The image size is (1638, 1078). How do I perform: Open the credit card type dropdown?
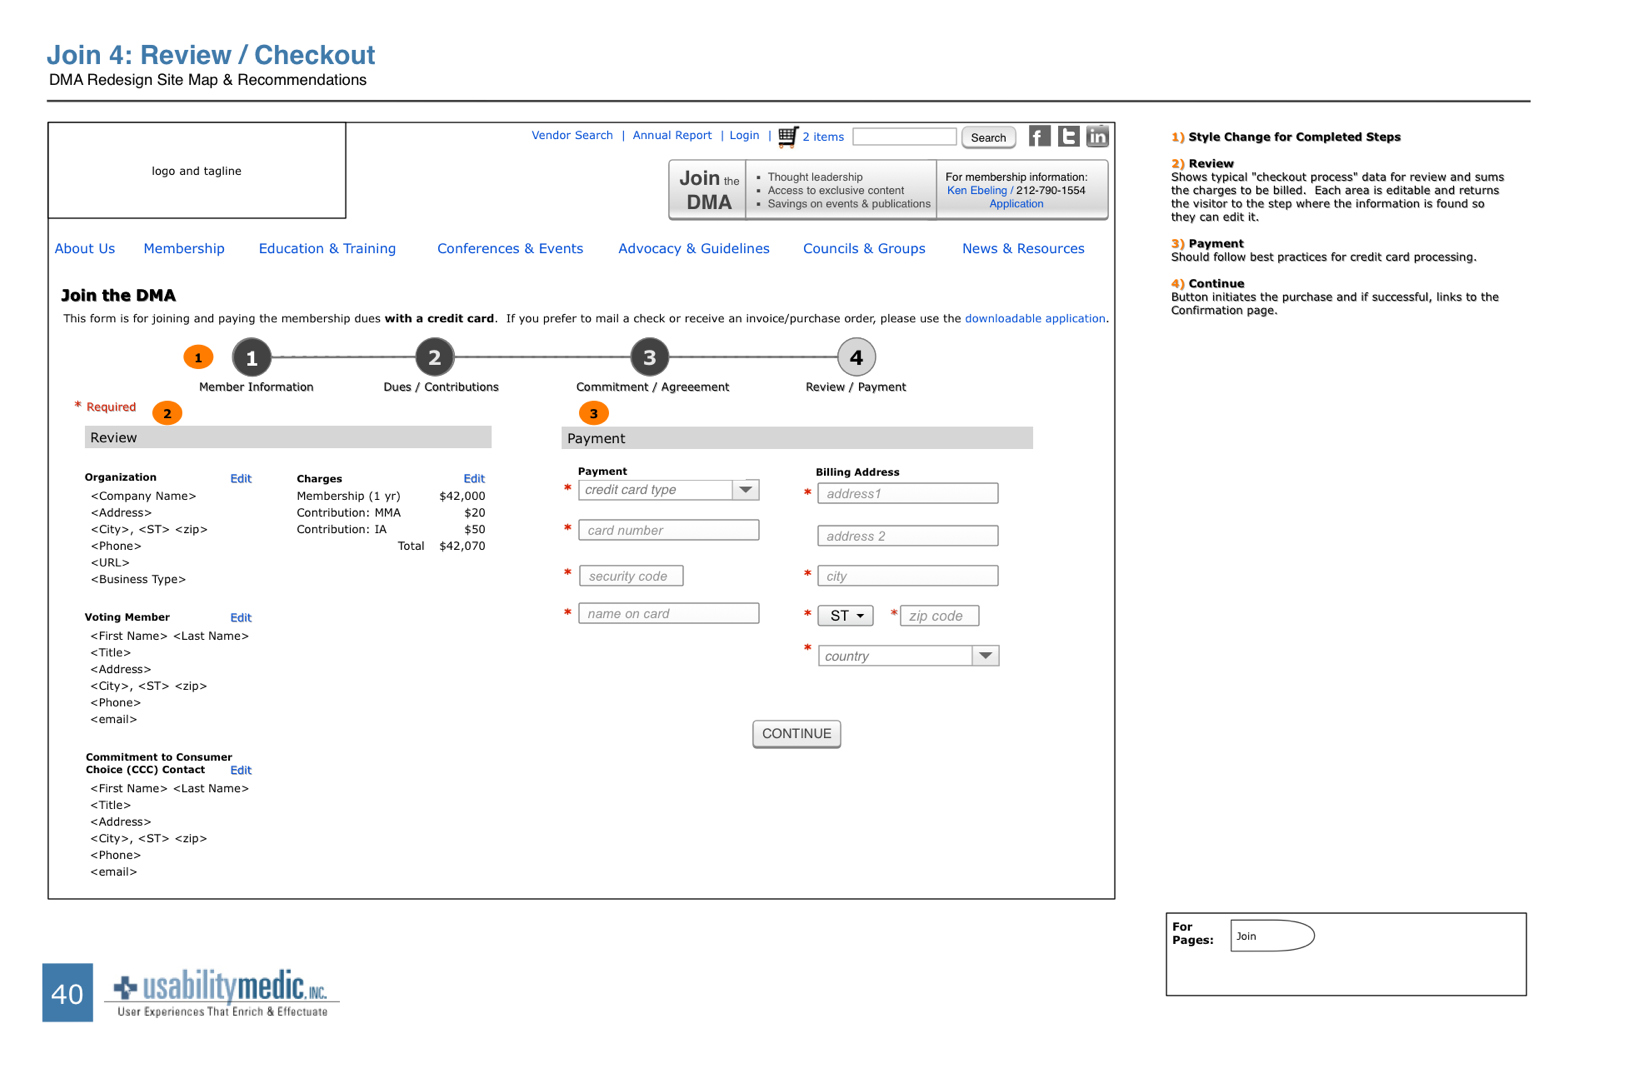click(x=668, y=490)
